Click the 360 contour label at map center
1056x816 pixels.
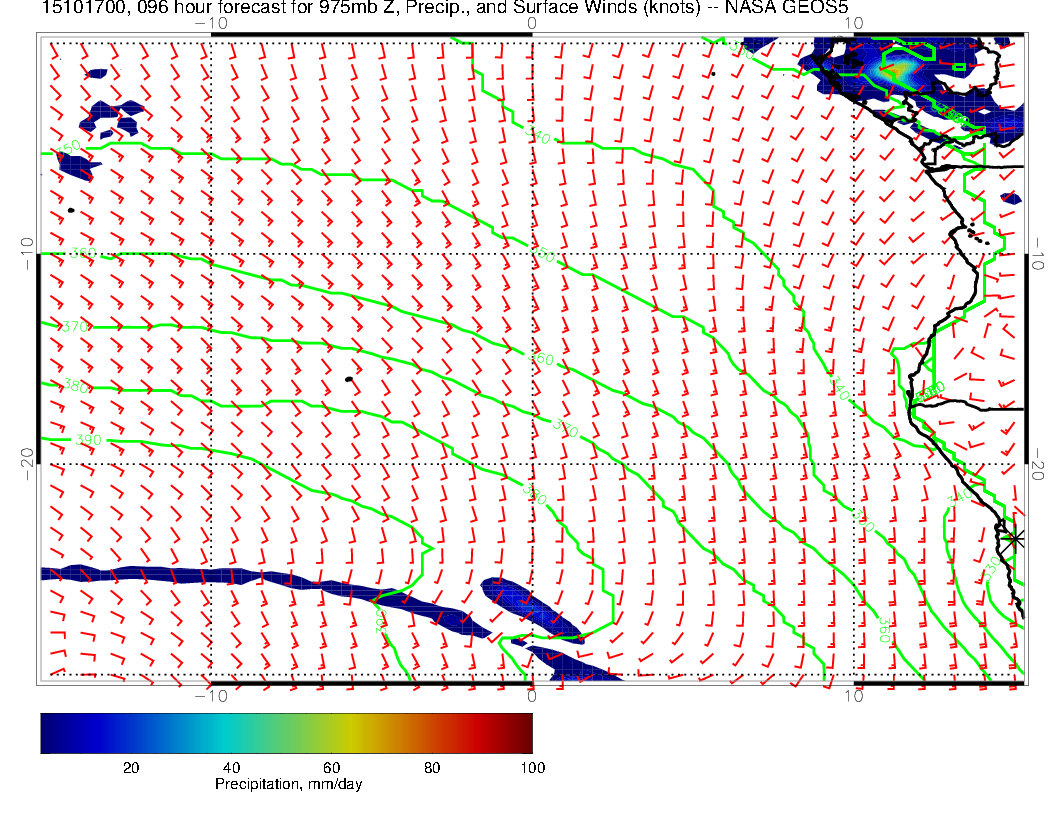540,359
